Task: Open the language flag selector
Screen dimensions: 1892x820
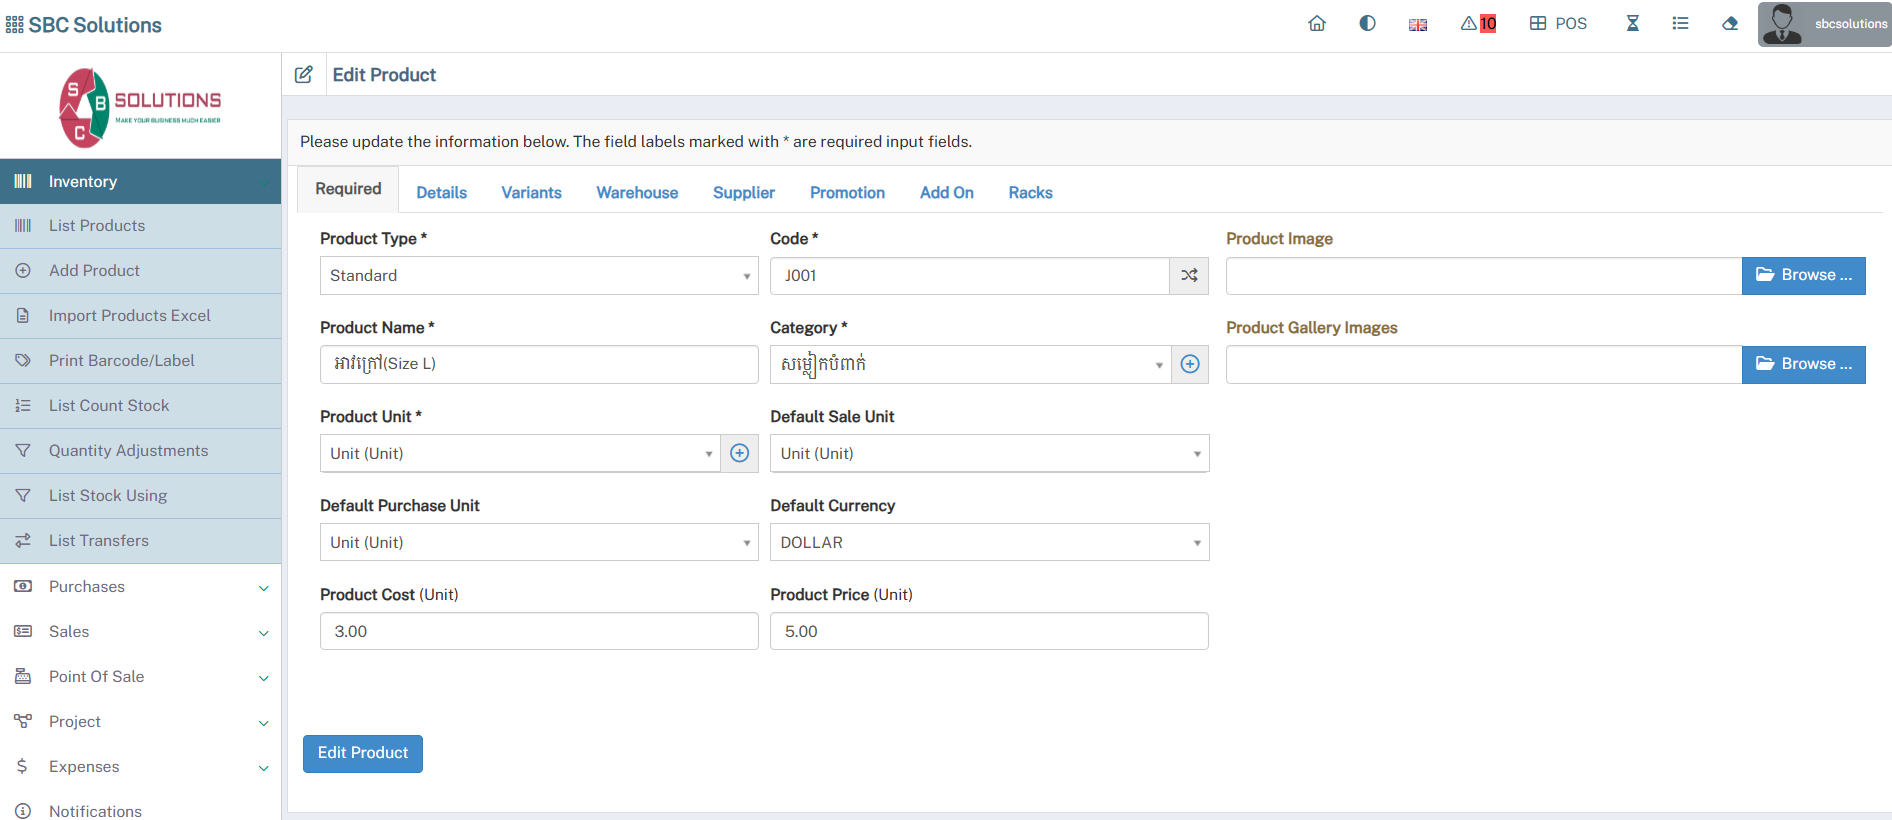Action: 1418,25
